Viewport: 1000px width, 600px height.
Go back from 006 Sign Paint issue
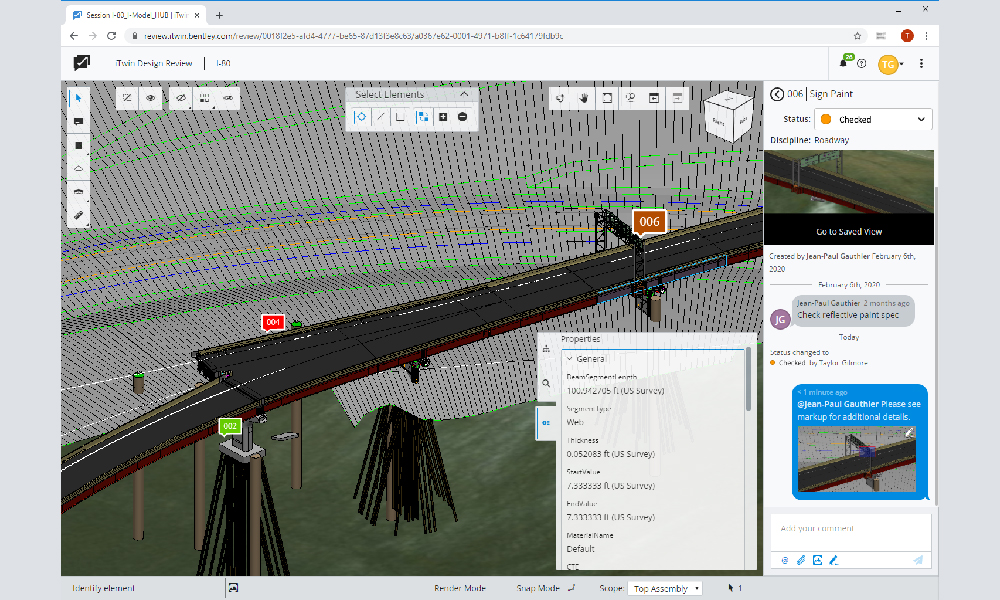[777, 94]
